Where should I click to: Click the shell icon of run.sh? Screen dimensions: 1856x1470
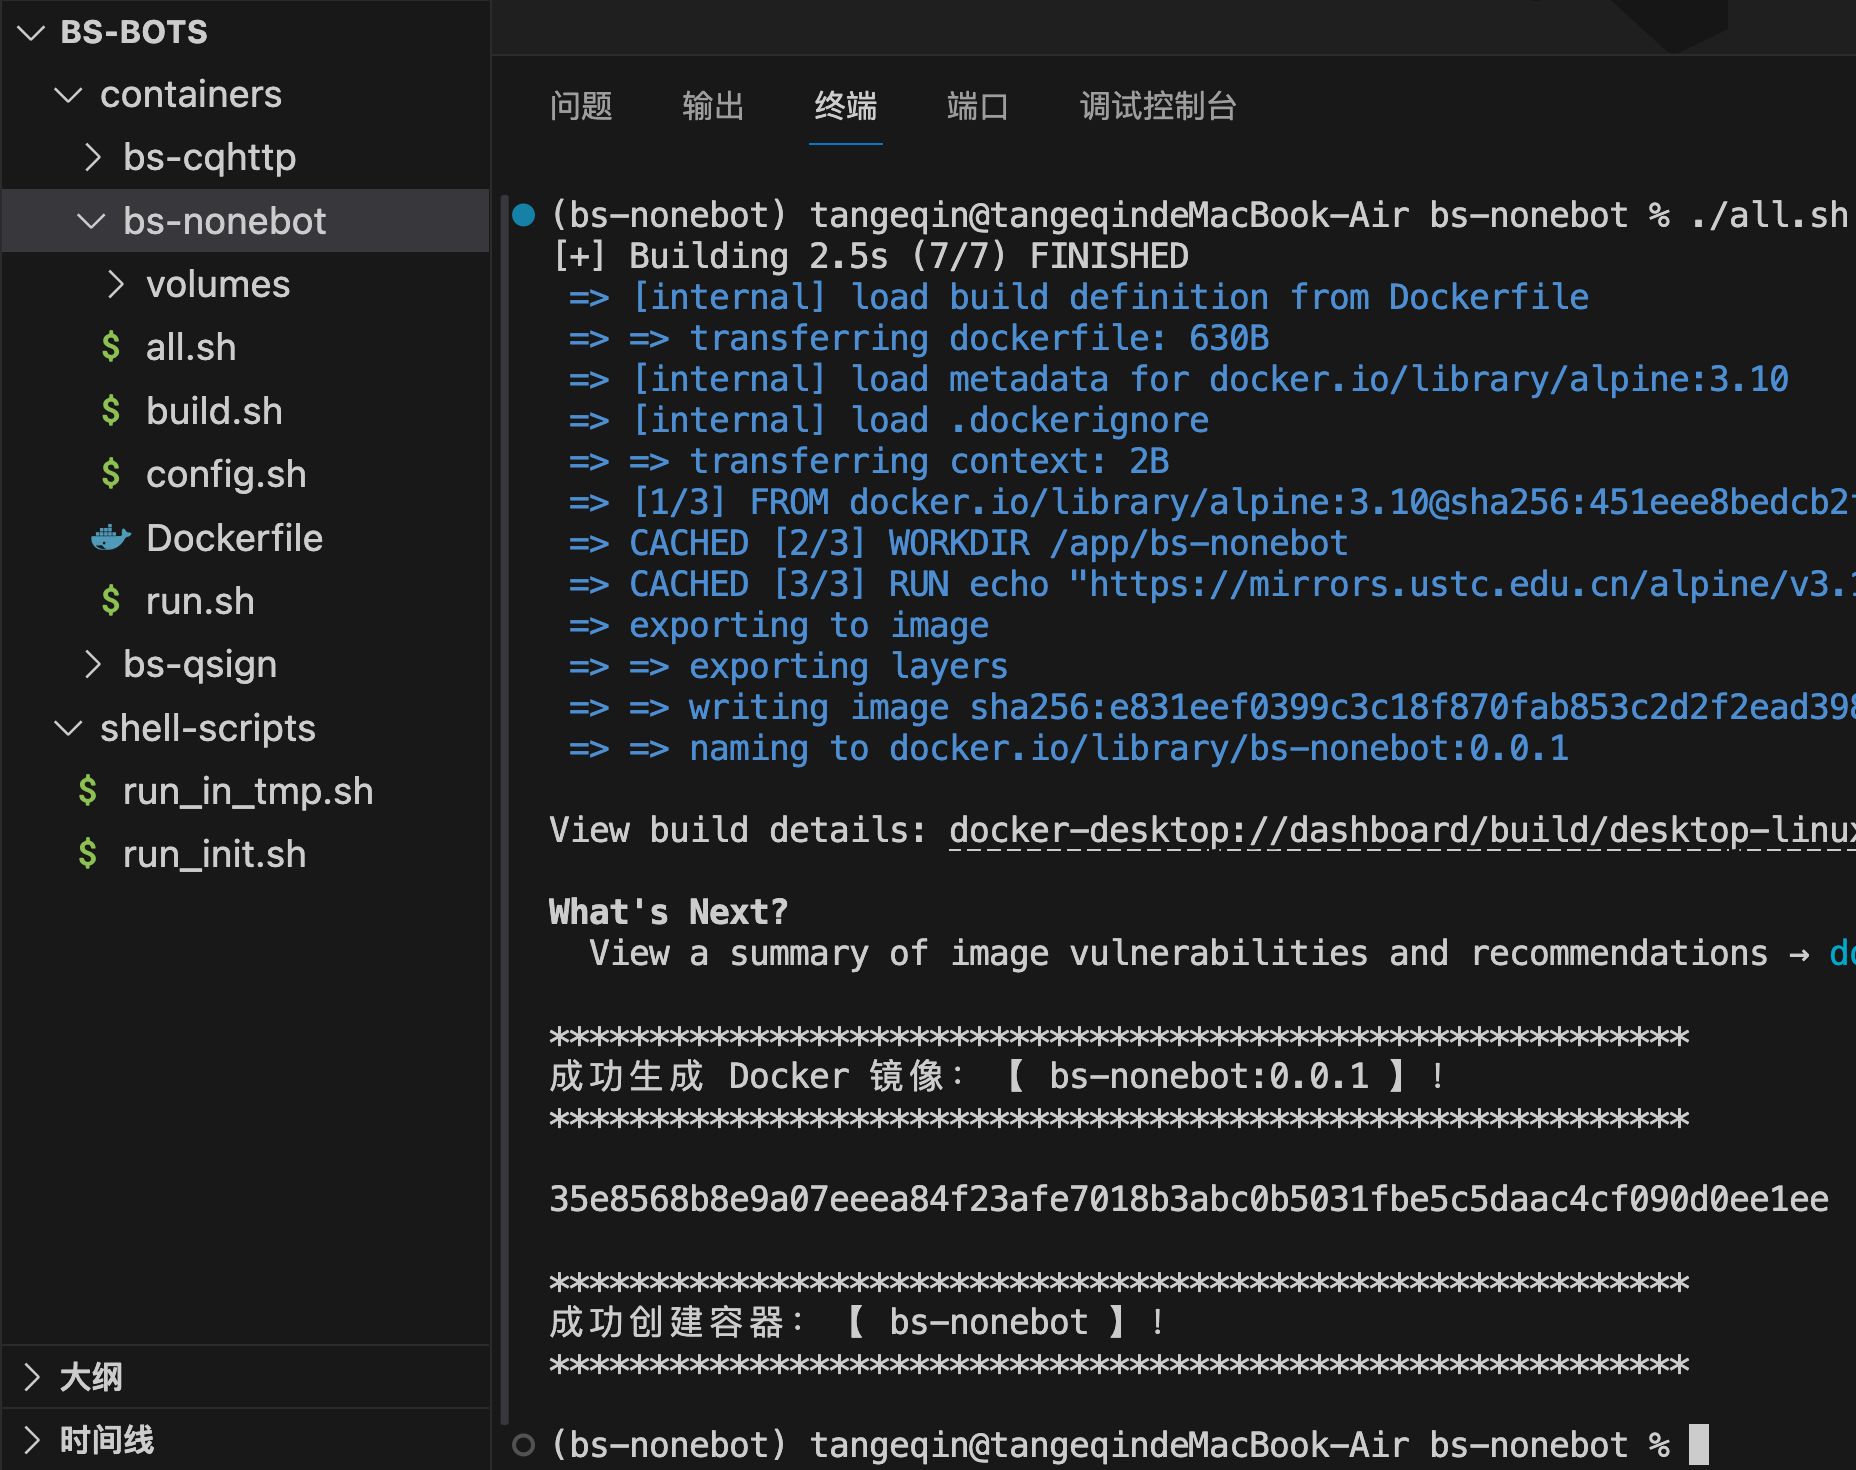click(111, 601)
